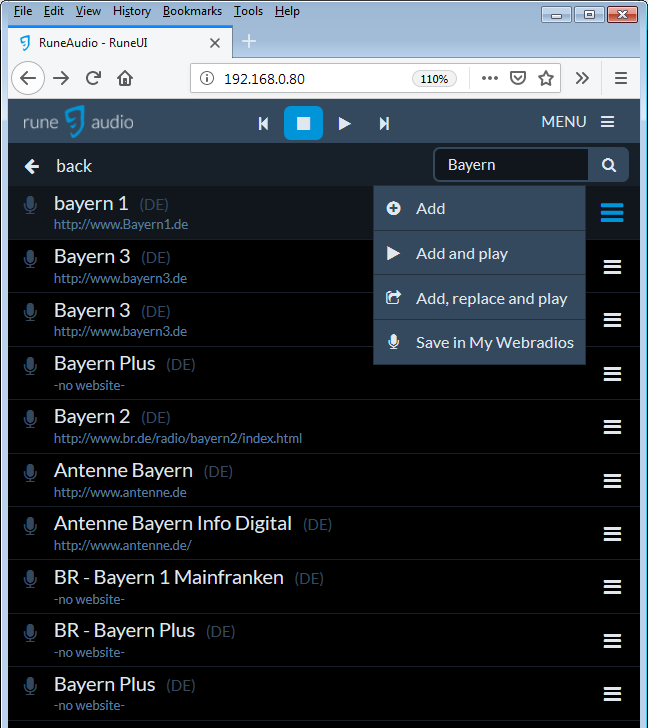Open actions for first Bayern Plus row

click(612, 374)
